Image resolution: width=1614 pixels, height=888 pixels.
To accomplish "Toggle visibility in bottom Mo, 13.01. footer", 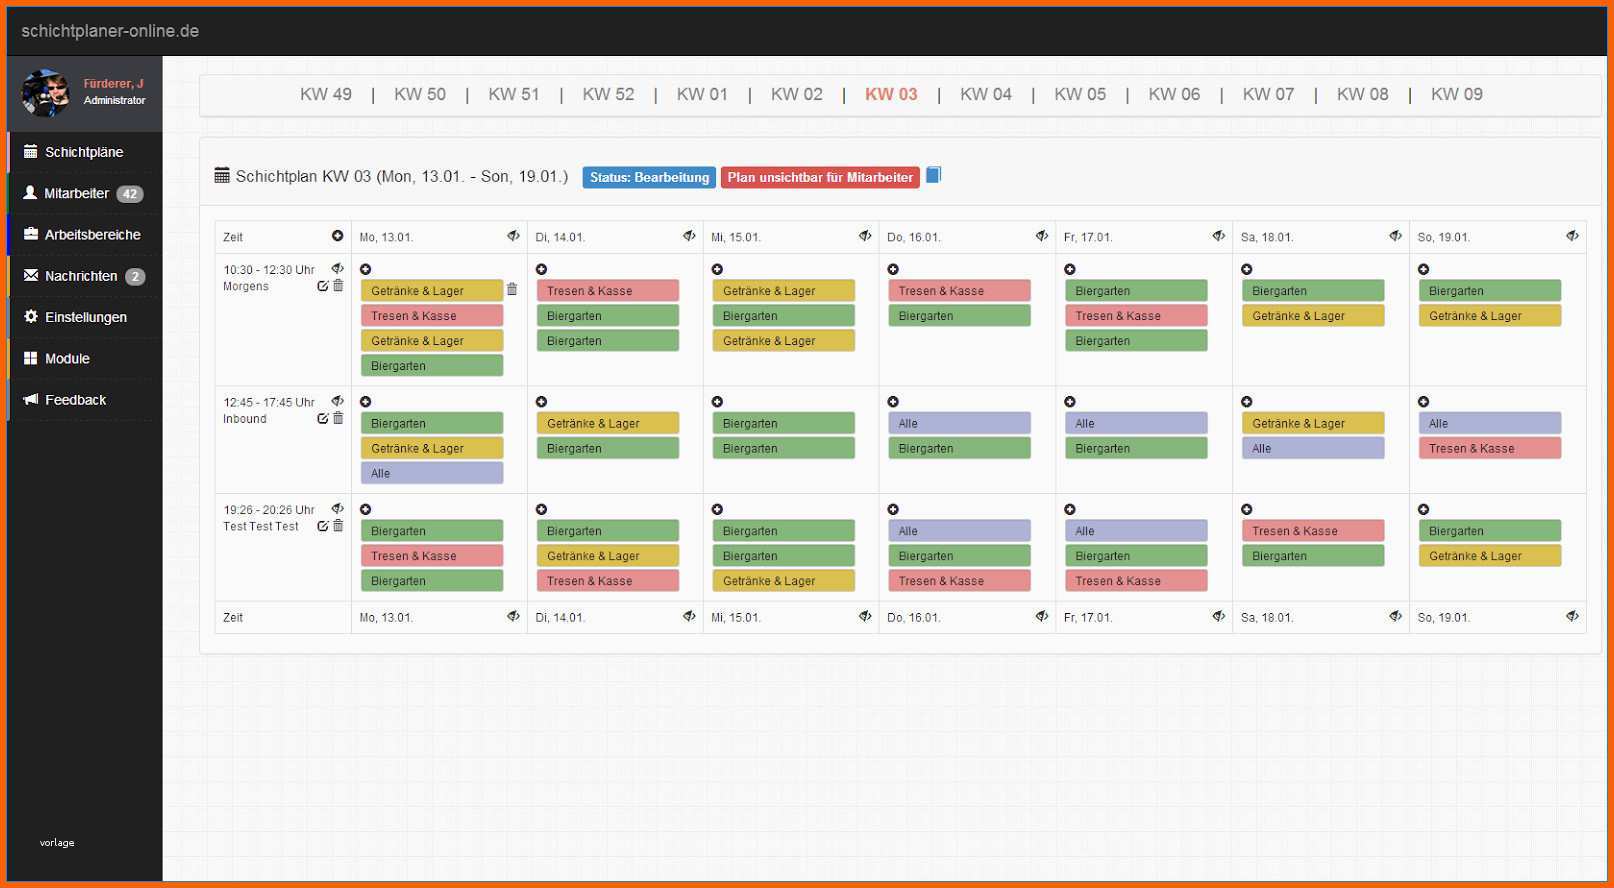I will (x=513, y=616).
